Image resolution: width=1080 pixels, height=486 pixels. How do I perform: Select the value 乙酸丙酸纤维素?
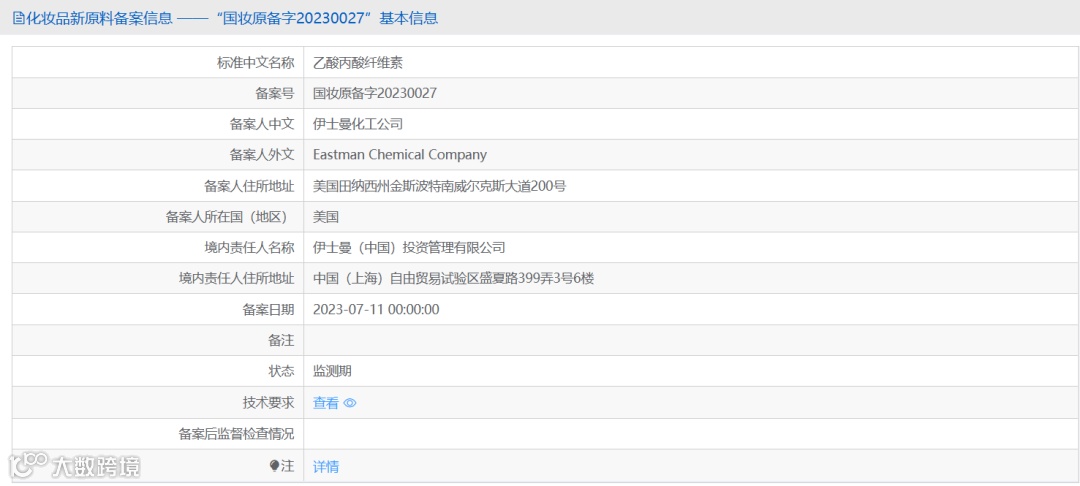point(357,63)
